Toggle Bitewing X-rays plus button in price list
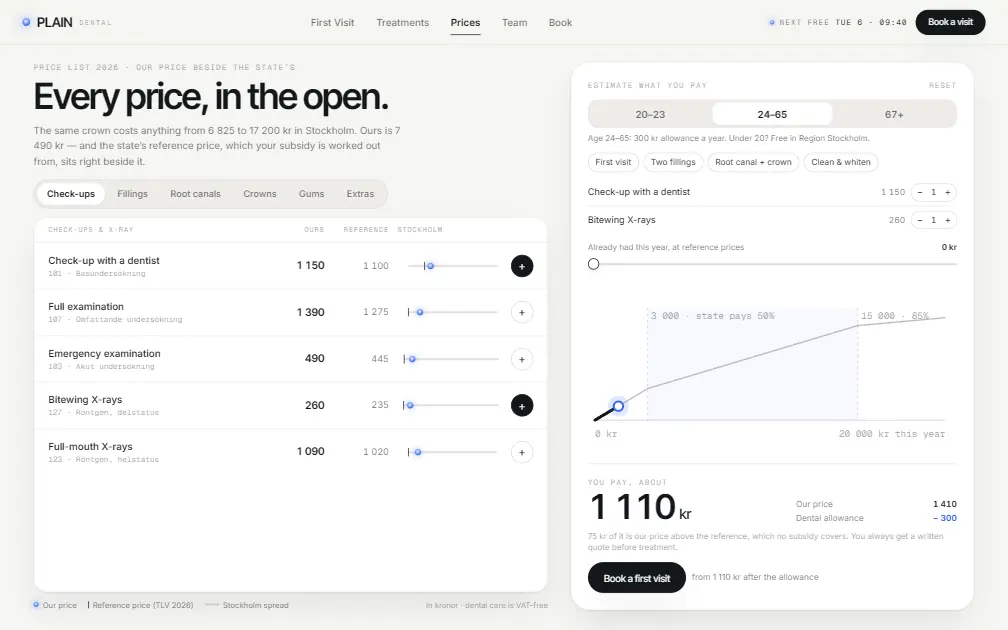Image resolution: width=1008 pixels, height=630 pixels. 522,406
